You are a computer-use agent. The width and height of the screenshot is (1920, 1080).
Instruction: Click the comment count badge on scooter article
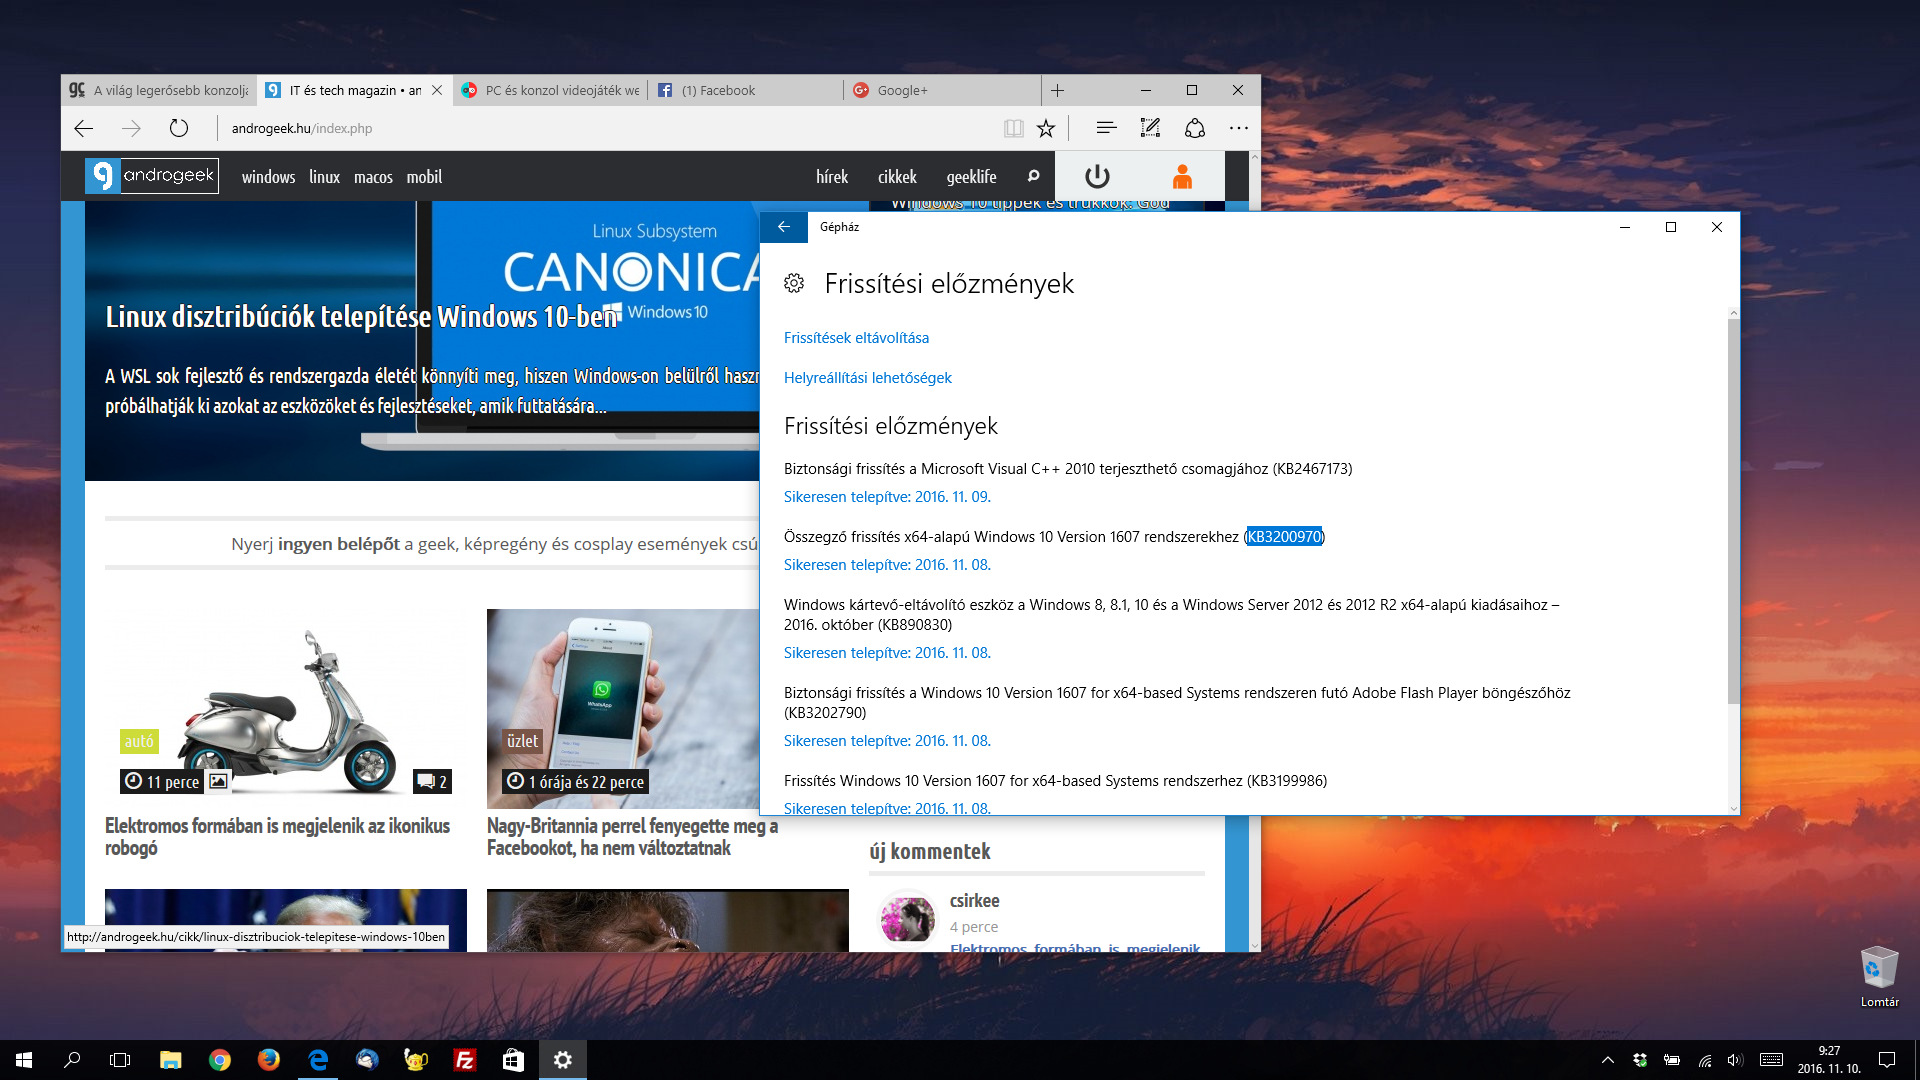(432, 782)
